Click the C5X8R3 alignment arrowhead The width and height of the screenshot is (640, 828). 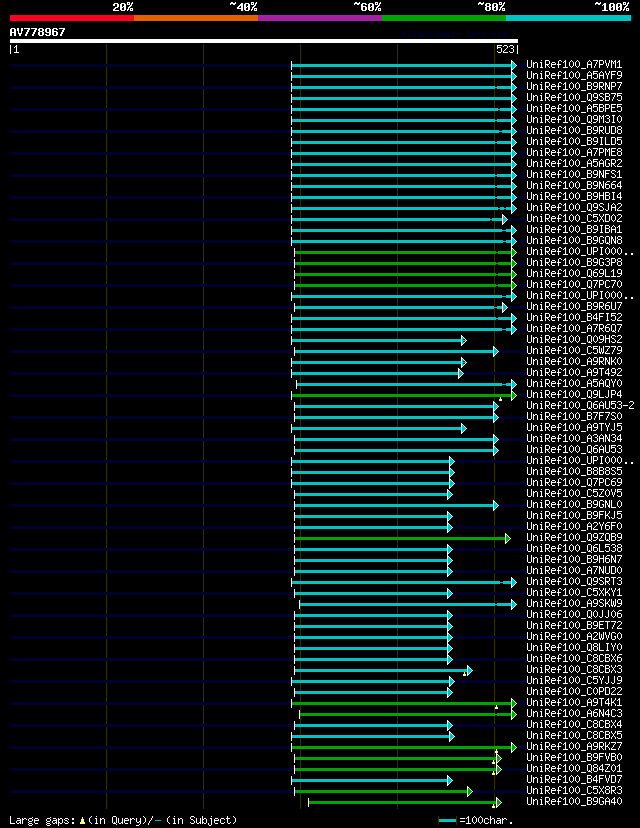click(x=469, y=792)
